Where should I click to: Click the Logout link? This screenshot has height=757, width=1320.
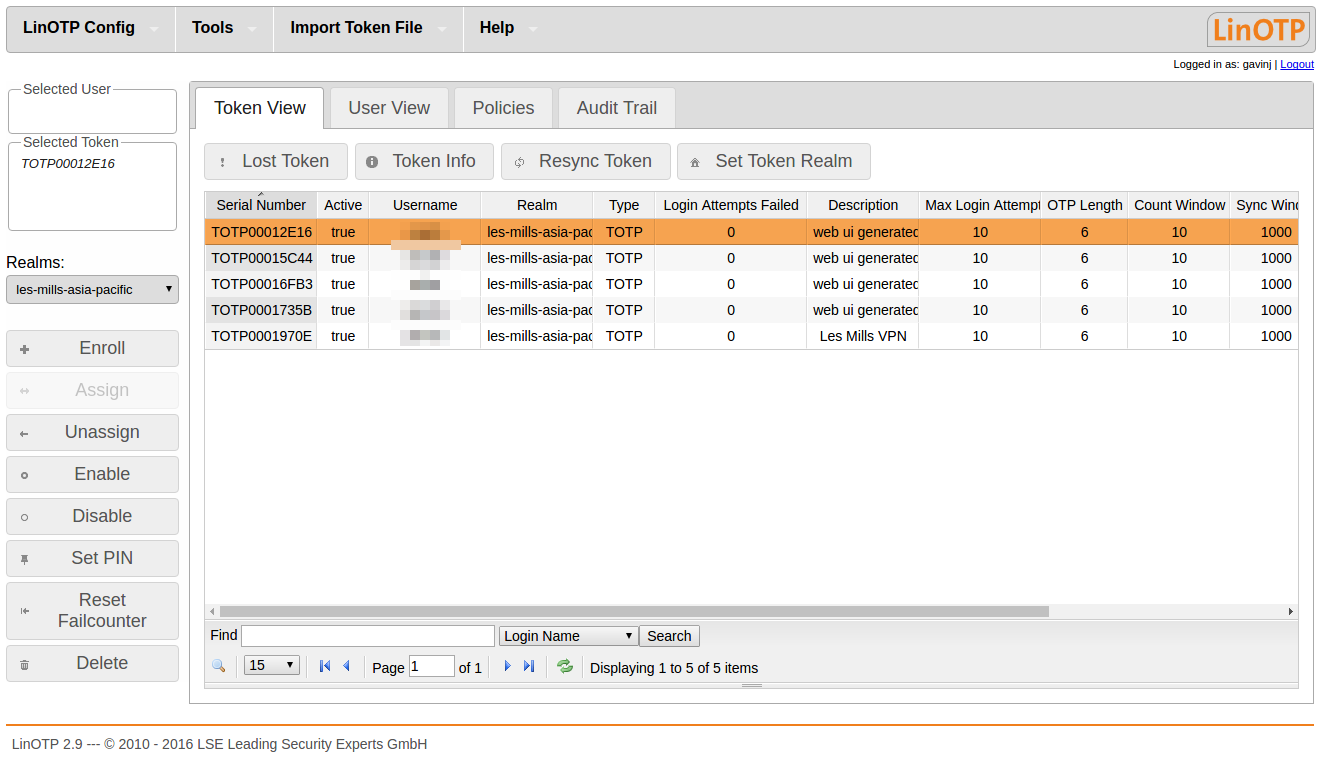tap(1296, 64)
